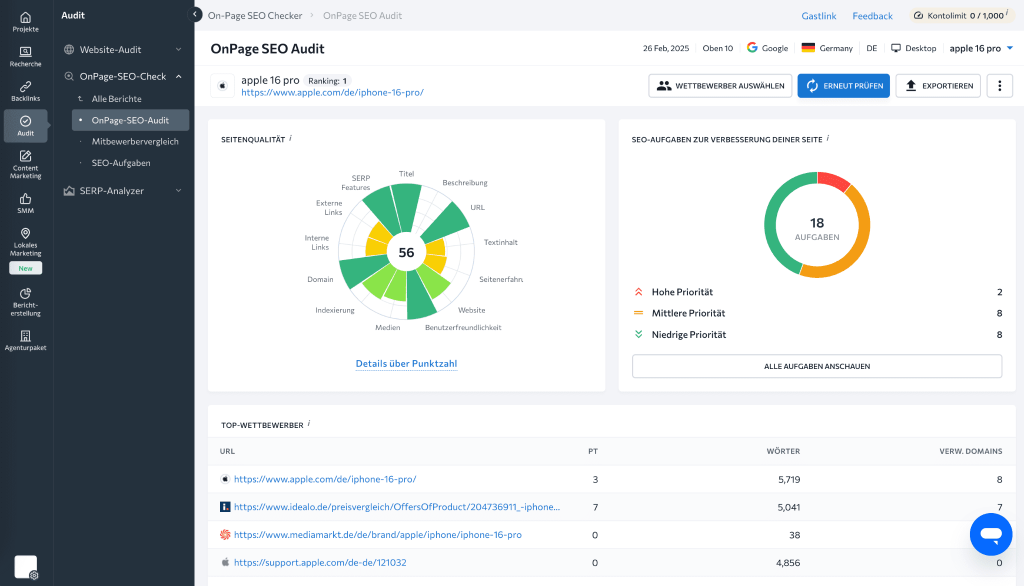Screen dimensions: 1024x586
Task: Click Erneut Prüfen button
Action: tap(843, 86)
